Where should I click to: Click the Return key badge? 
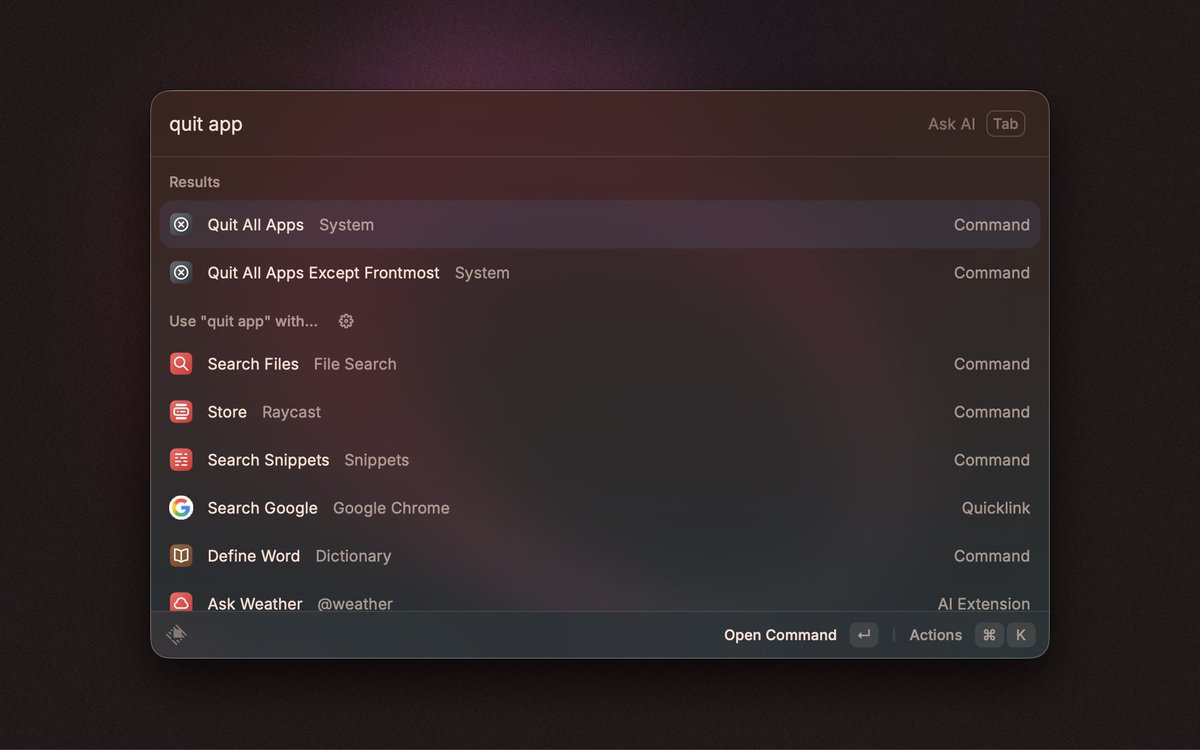coord(864,635)
